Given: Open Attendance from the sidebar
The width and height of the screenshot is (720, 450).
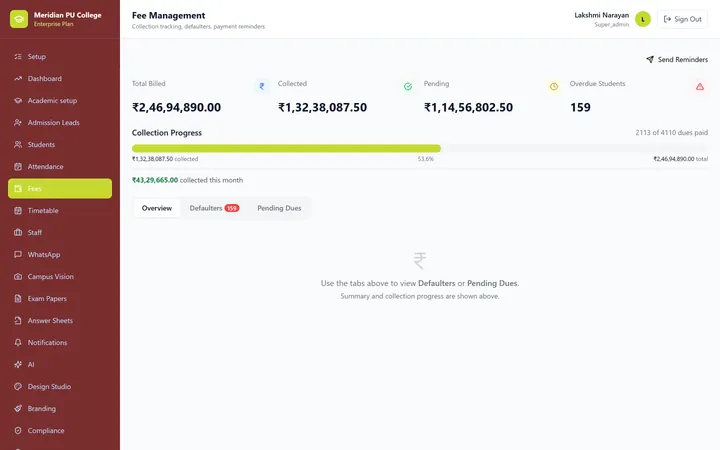Looking at the screenshot, I should coord(60,167).
